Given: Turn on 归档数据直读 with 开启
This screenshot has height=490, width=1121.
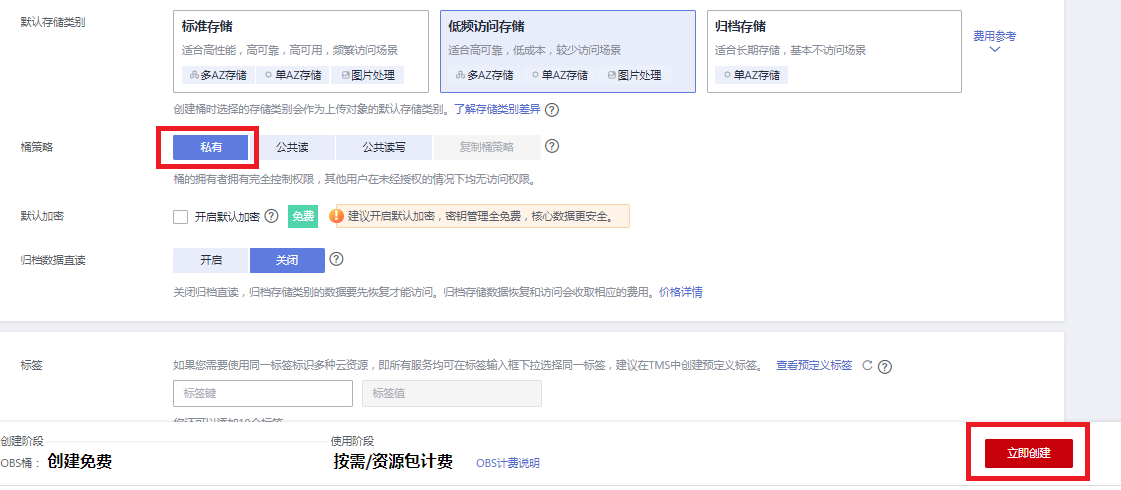Looking at the screenshot, I should (x=211, y=260).
